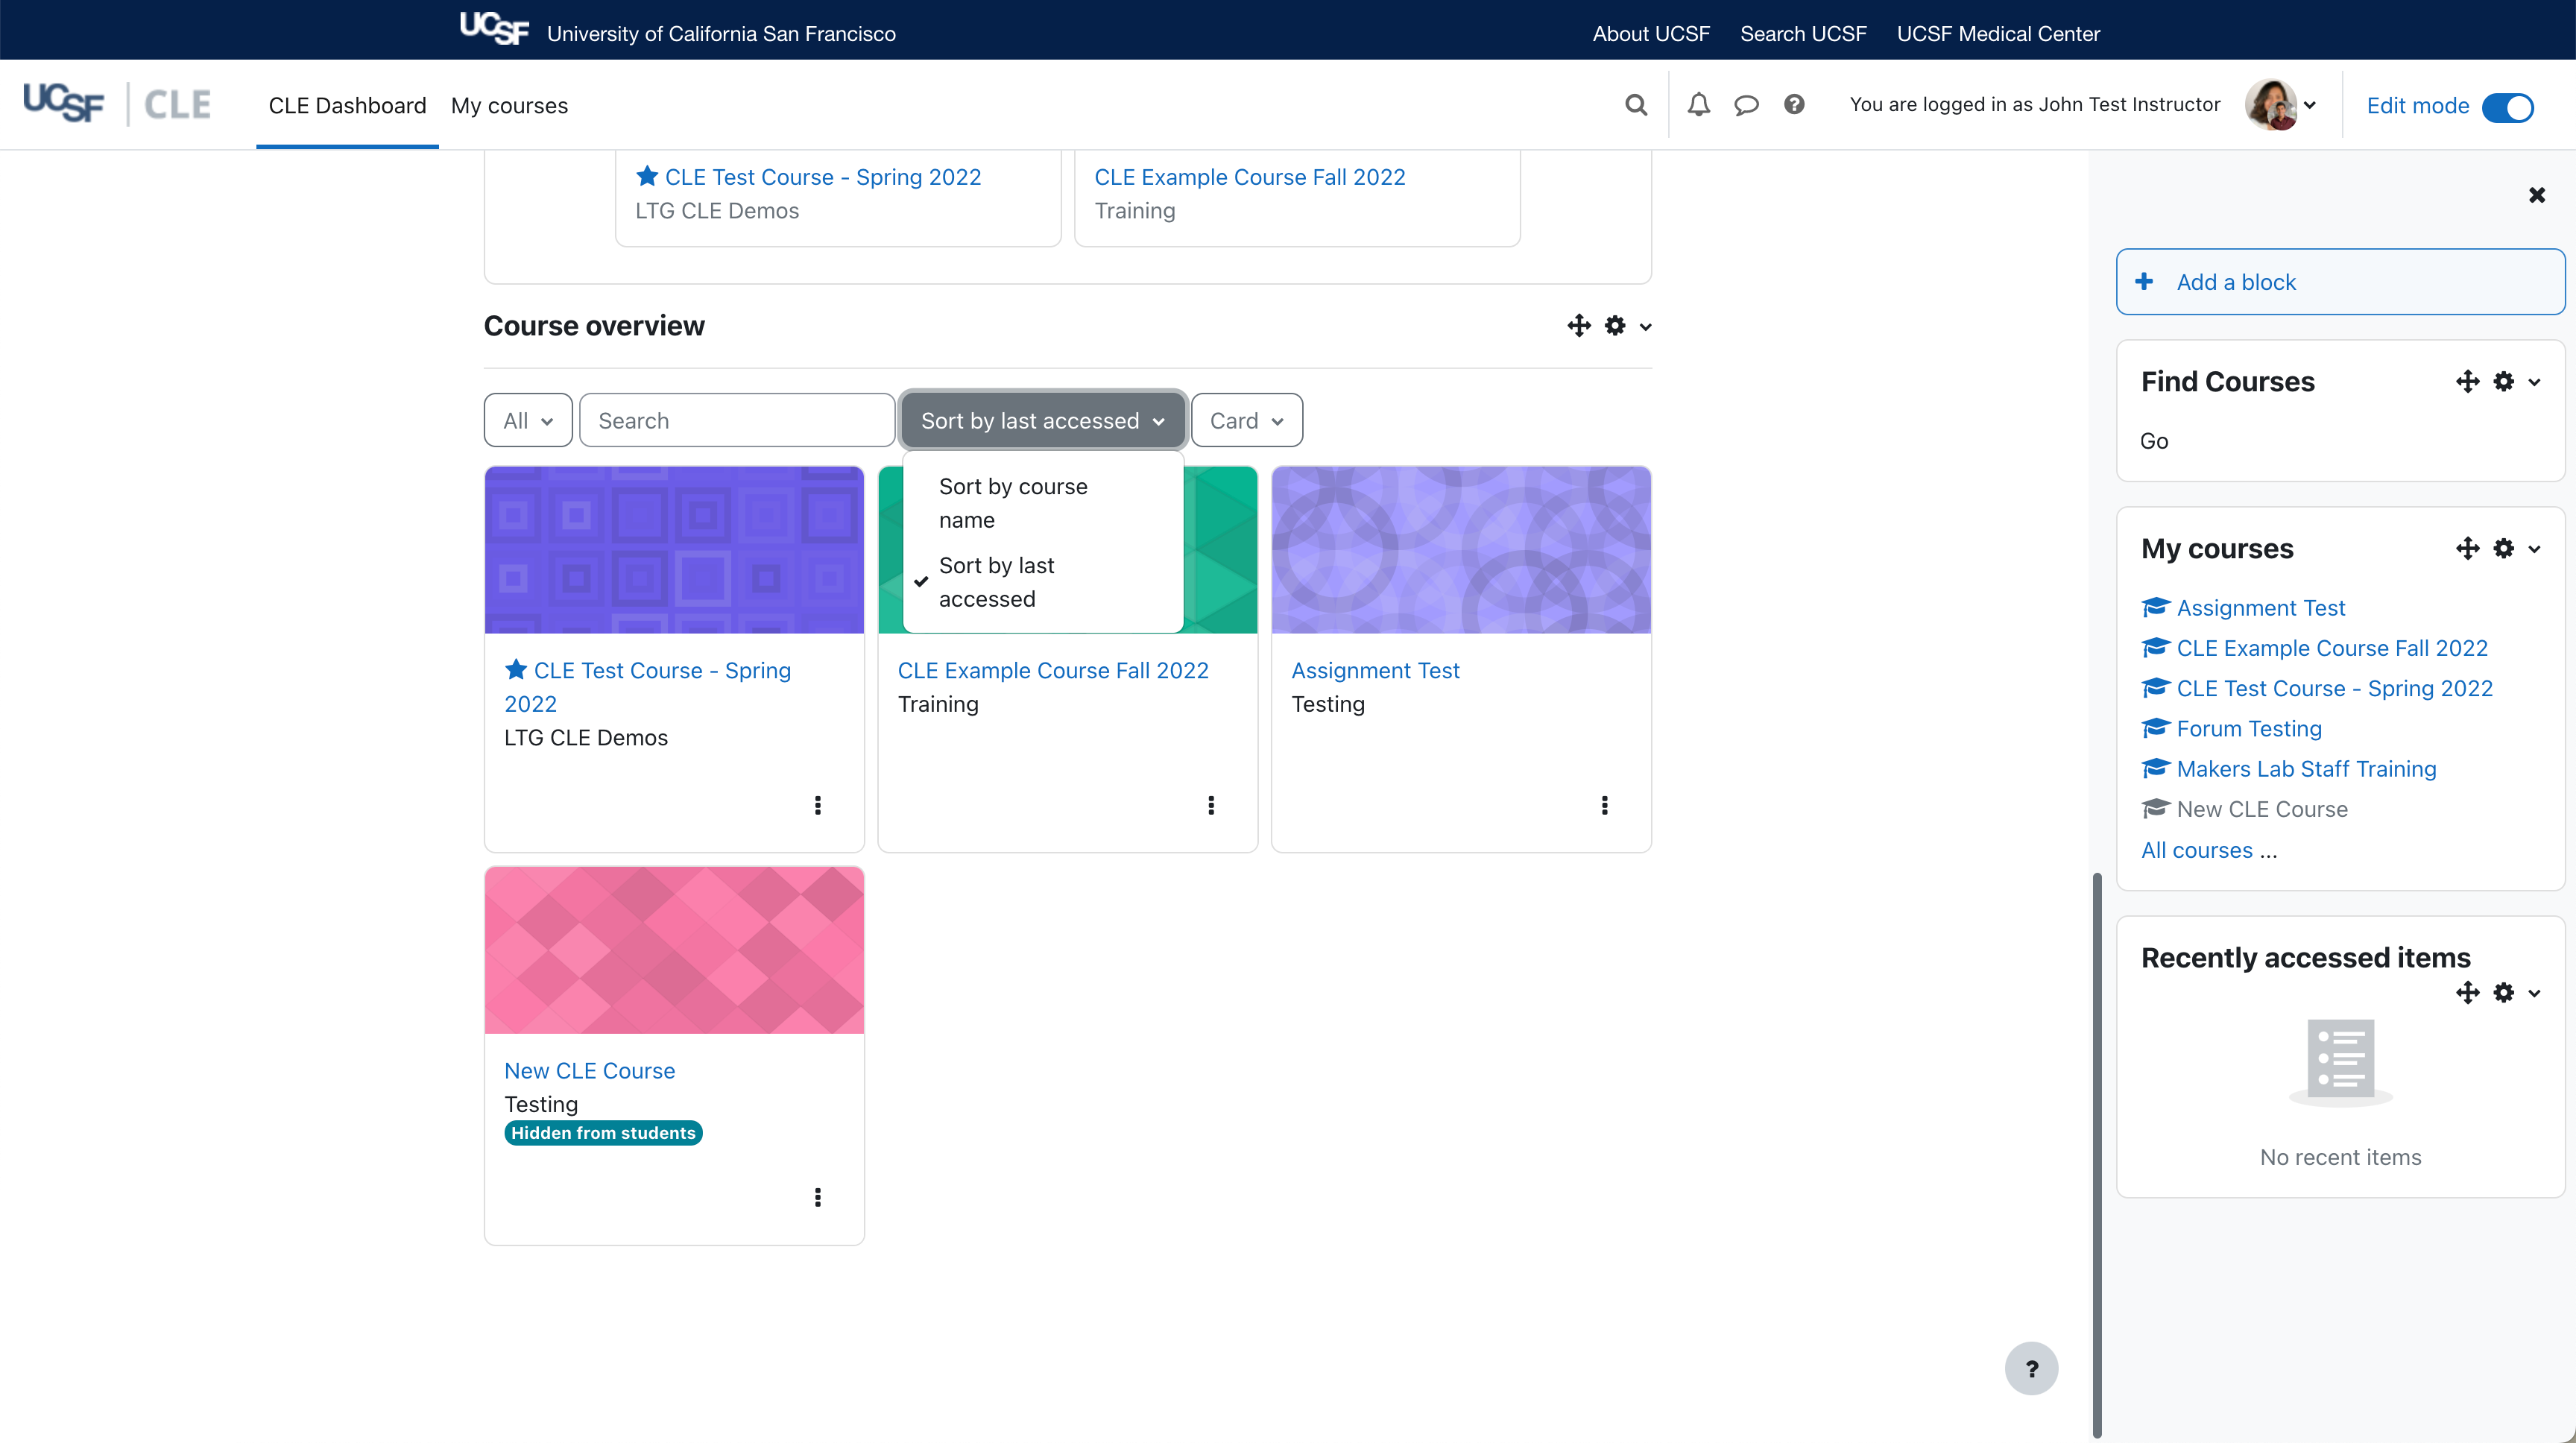Switch to My courses tab
The width and height of the screenshot is (2576, 1443).
pyautogui.click(x=509, y=105)
